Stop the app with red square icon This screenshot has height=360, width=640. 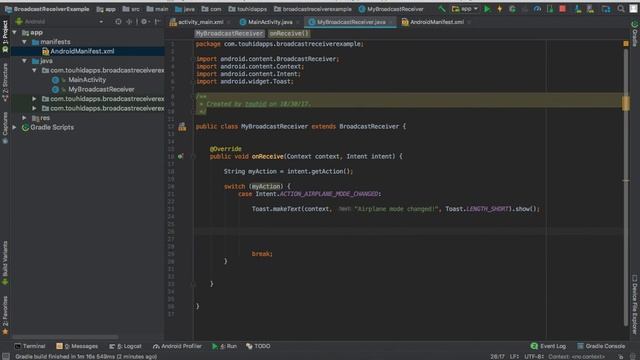coord(562,9)
